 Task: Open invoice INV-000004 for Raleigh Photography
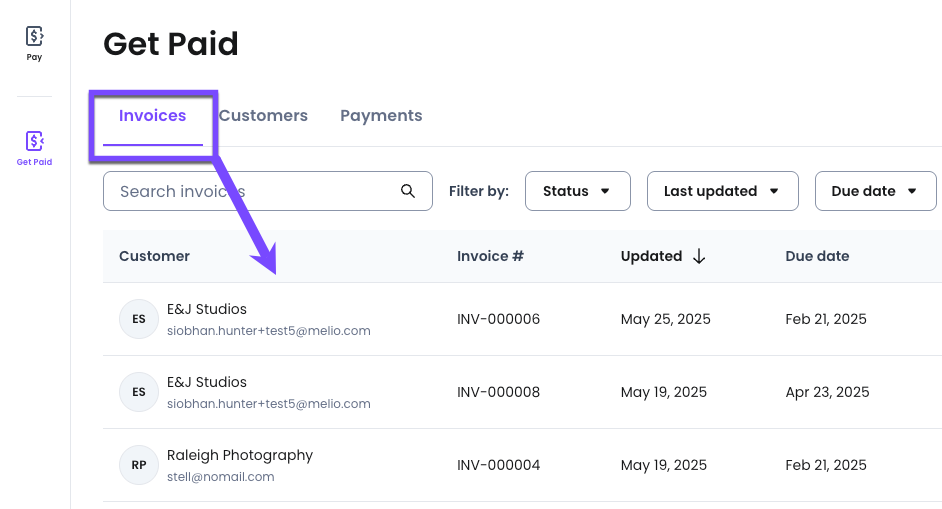(522, 465)
